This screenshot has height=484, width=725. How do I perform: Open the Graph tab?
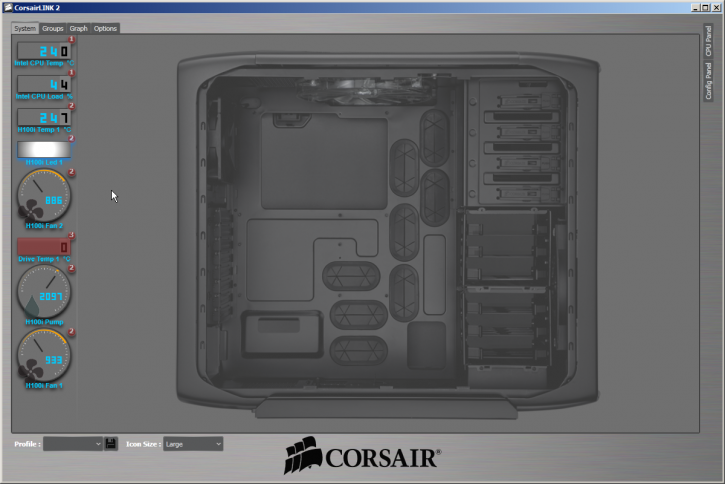[79, 29]
